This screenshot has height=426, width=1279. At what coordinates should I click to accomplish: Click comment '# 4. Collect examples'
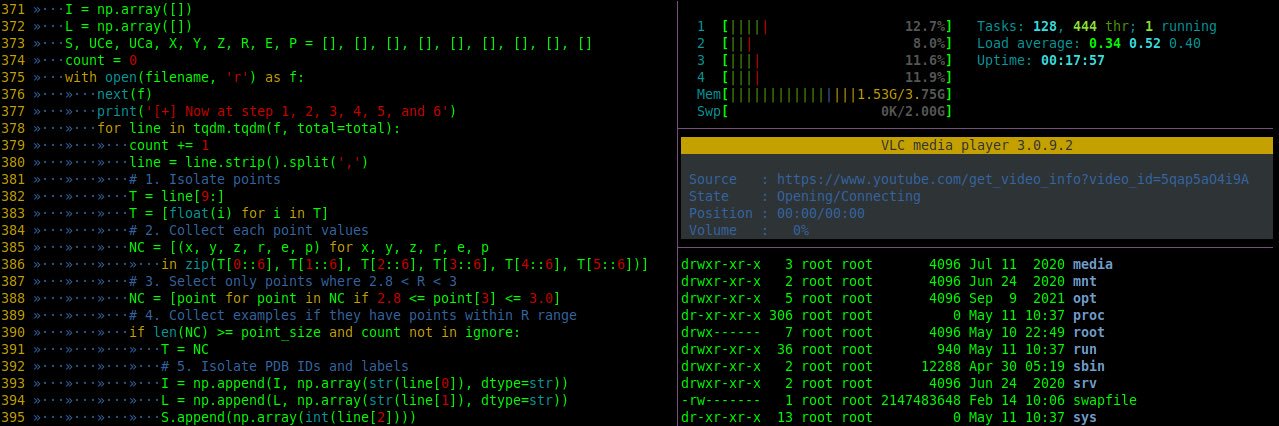click(353, 315)
